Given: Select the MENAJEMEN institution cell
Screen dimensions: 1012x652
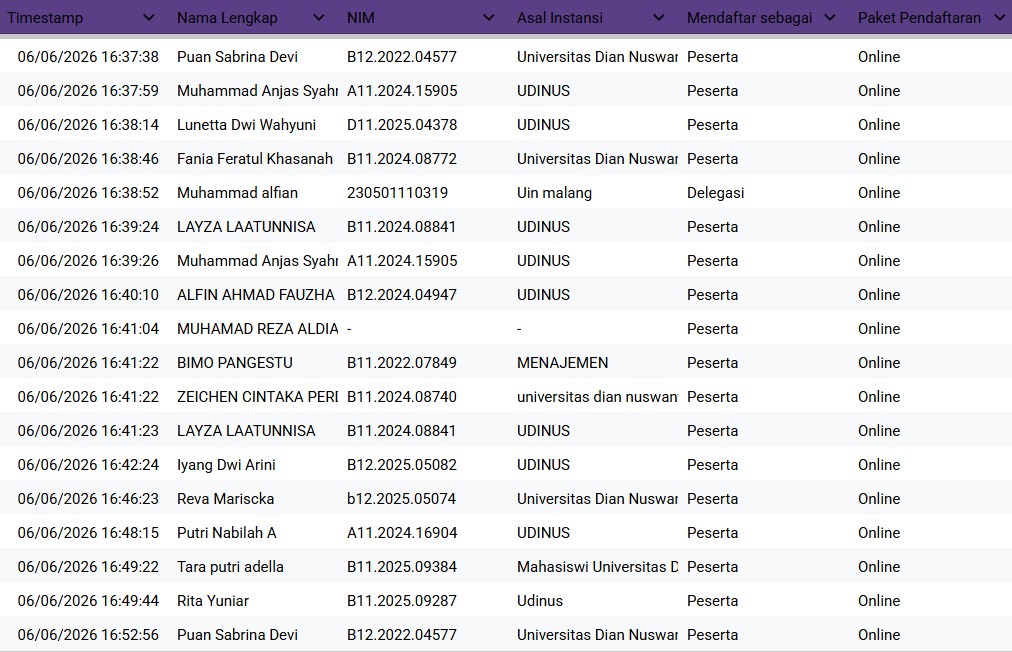Looking at the screenshot, I should (595, 363).
